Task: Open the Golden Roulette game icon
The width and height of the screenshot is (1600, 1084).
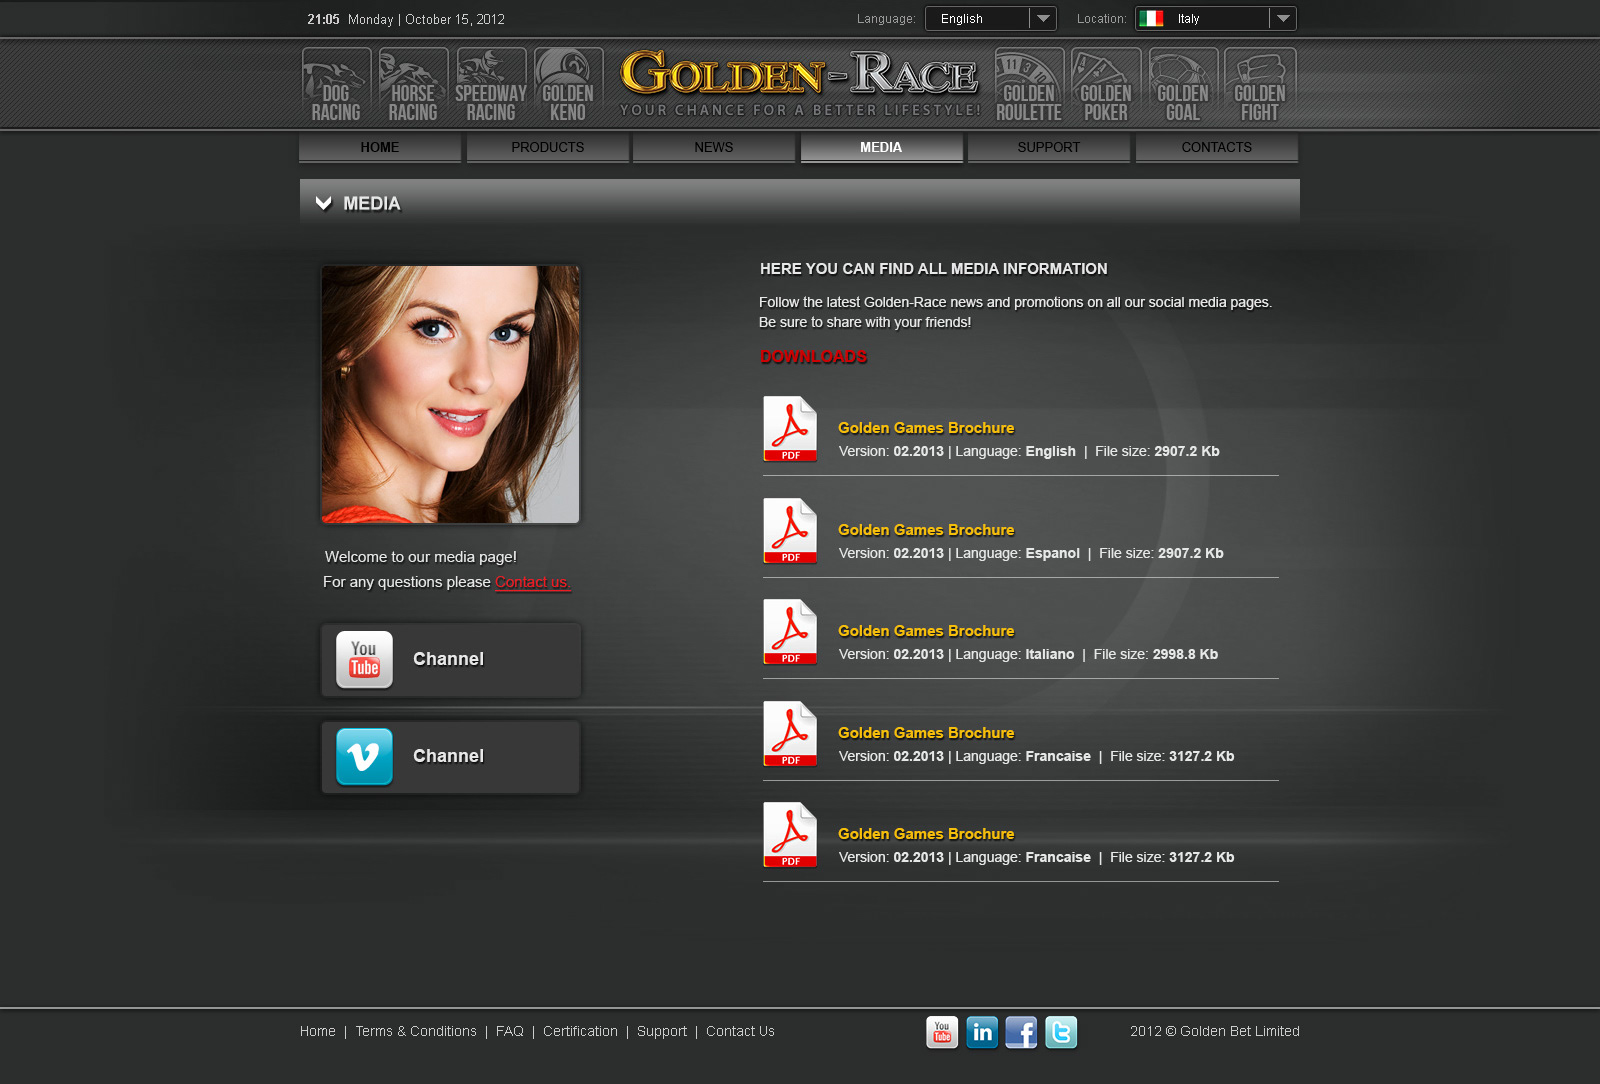Action: (x=1029, y=86)
